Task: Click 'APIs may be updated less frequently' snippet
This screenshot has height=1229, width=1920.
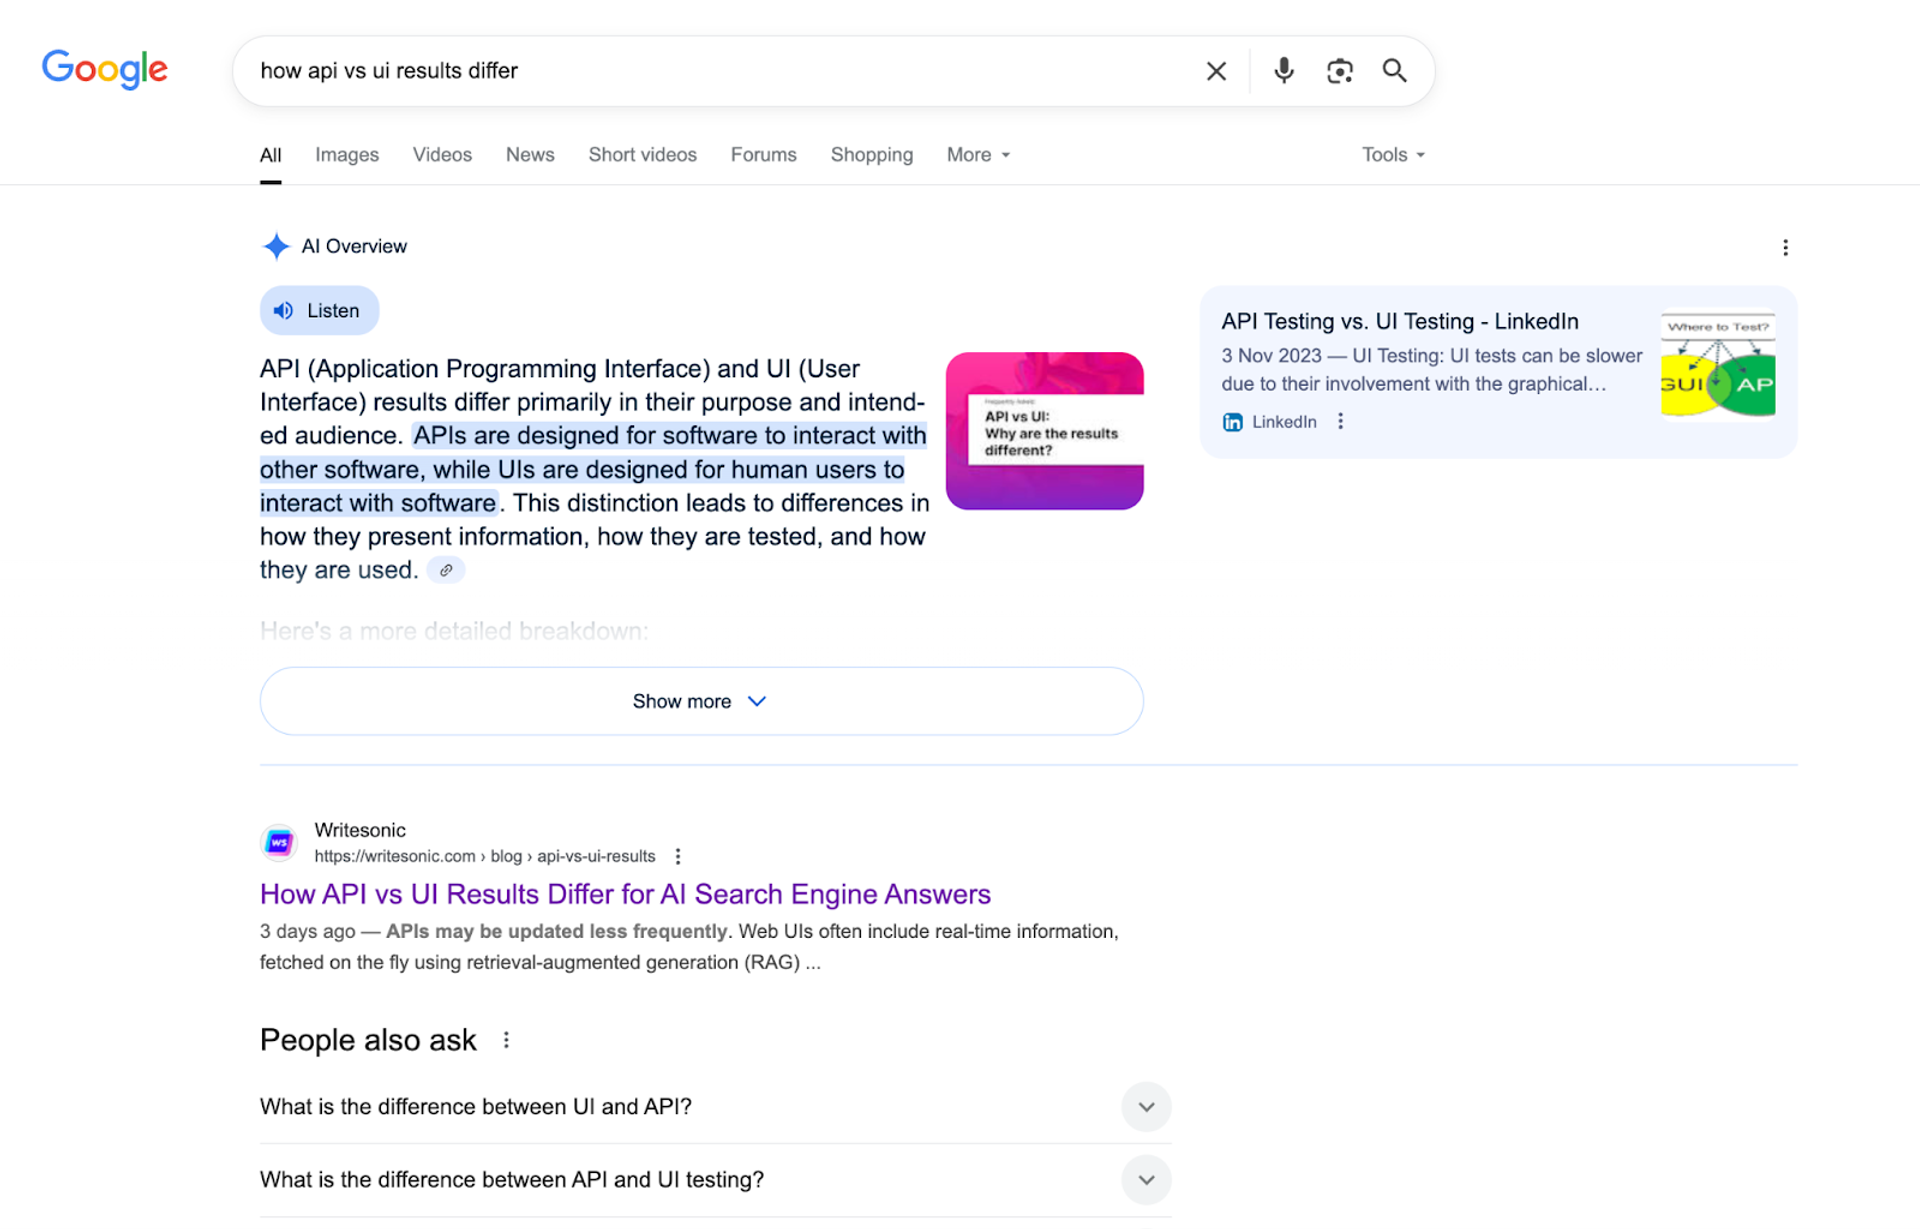Action: (557, 932)
